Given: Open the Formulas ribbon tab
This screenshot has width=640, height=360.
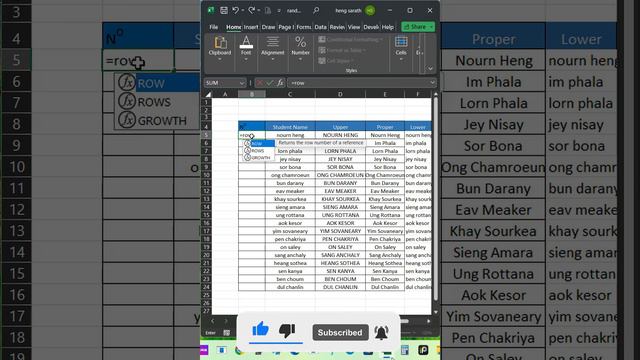Looking at the screenshot, I should [x=304, y=27].
